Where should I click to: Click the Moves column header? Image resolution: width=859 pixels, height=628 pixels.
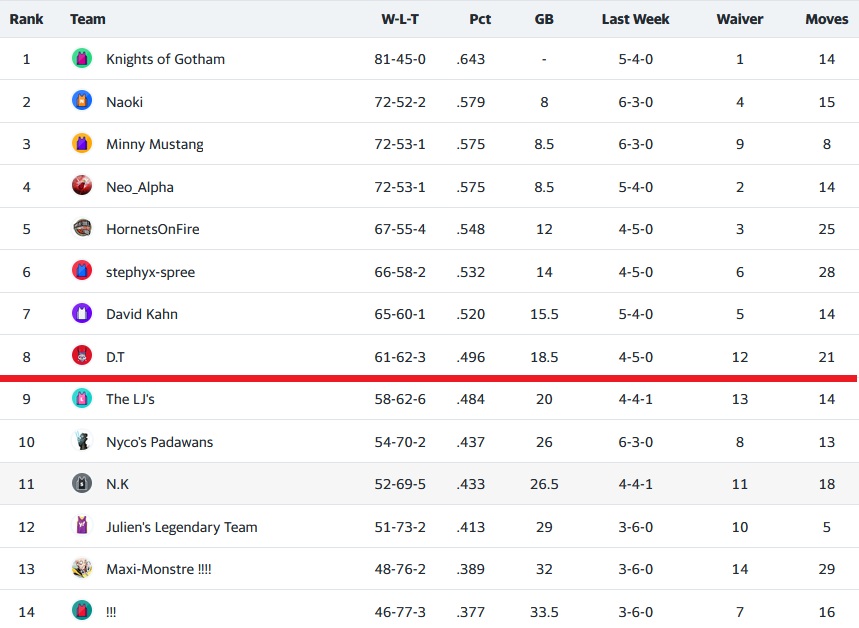(826, 19)
